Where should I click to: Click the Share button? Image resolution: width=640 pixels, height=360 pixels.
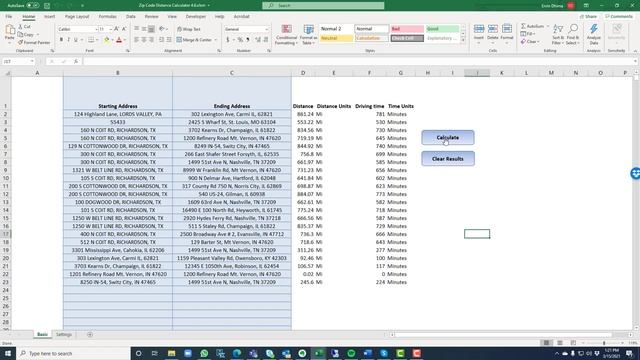pos(589,17)
